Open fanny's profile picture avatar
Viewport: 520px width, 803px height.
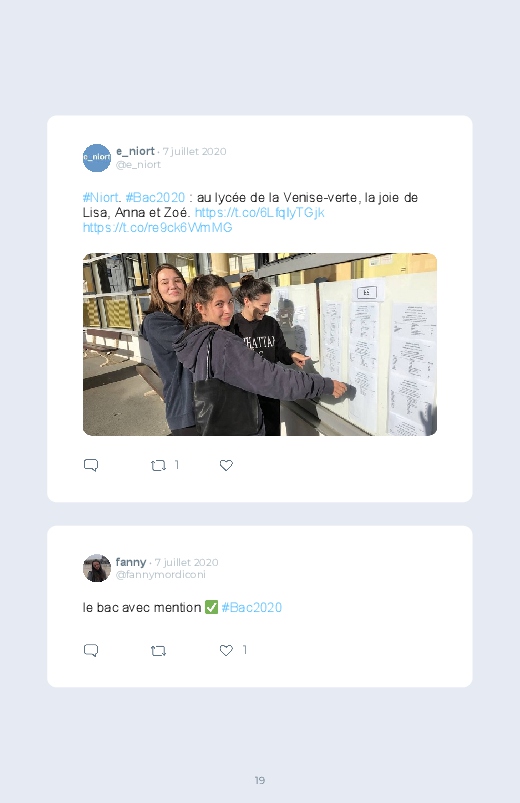[x=97, y=568]
